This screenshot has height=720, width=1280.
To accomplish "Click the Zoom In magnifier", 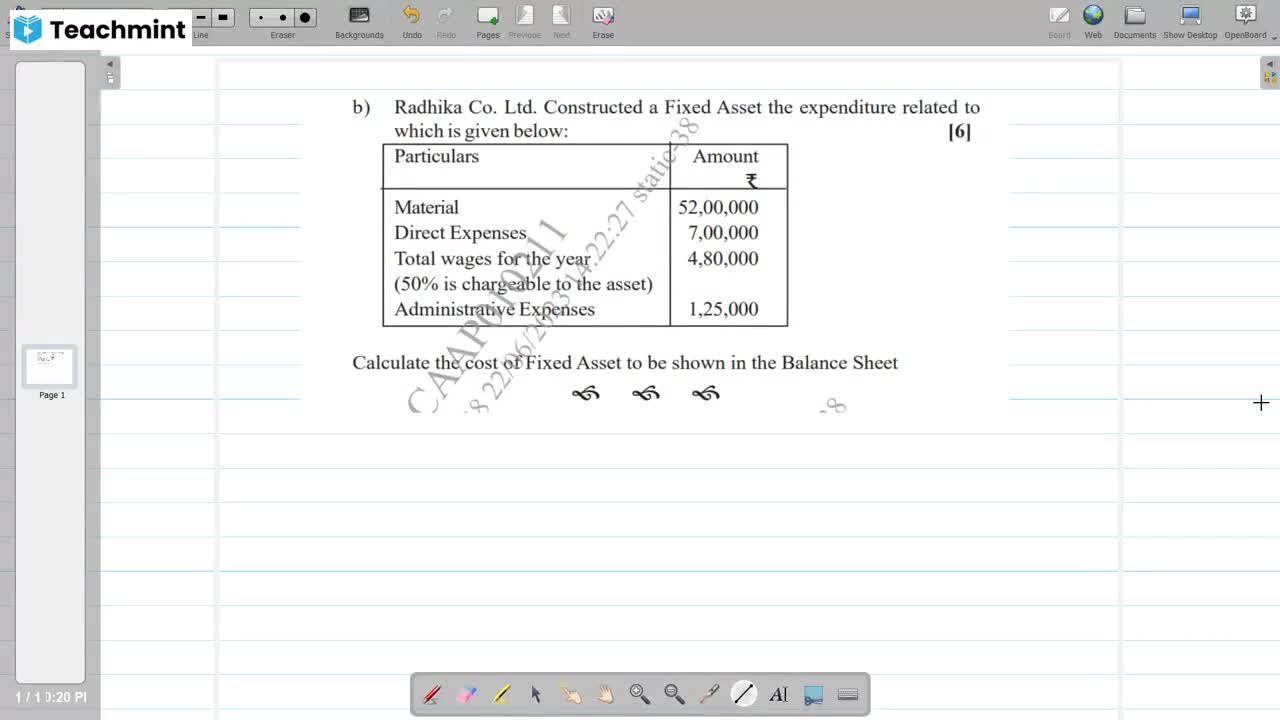I will 640,694.
